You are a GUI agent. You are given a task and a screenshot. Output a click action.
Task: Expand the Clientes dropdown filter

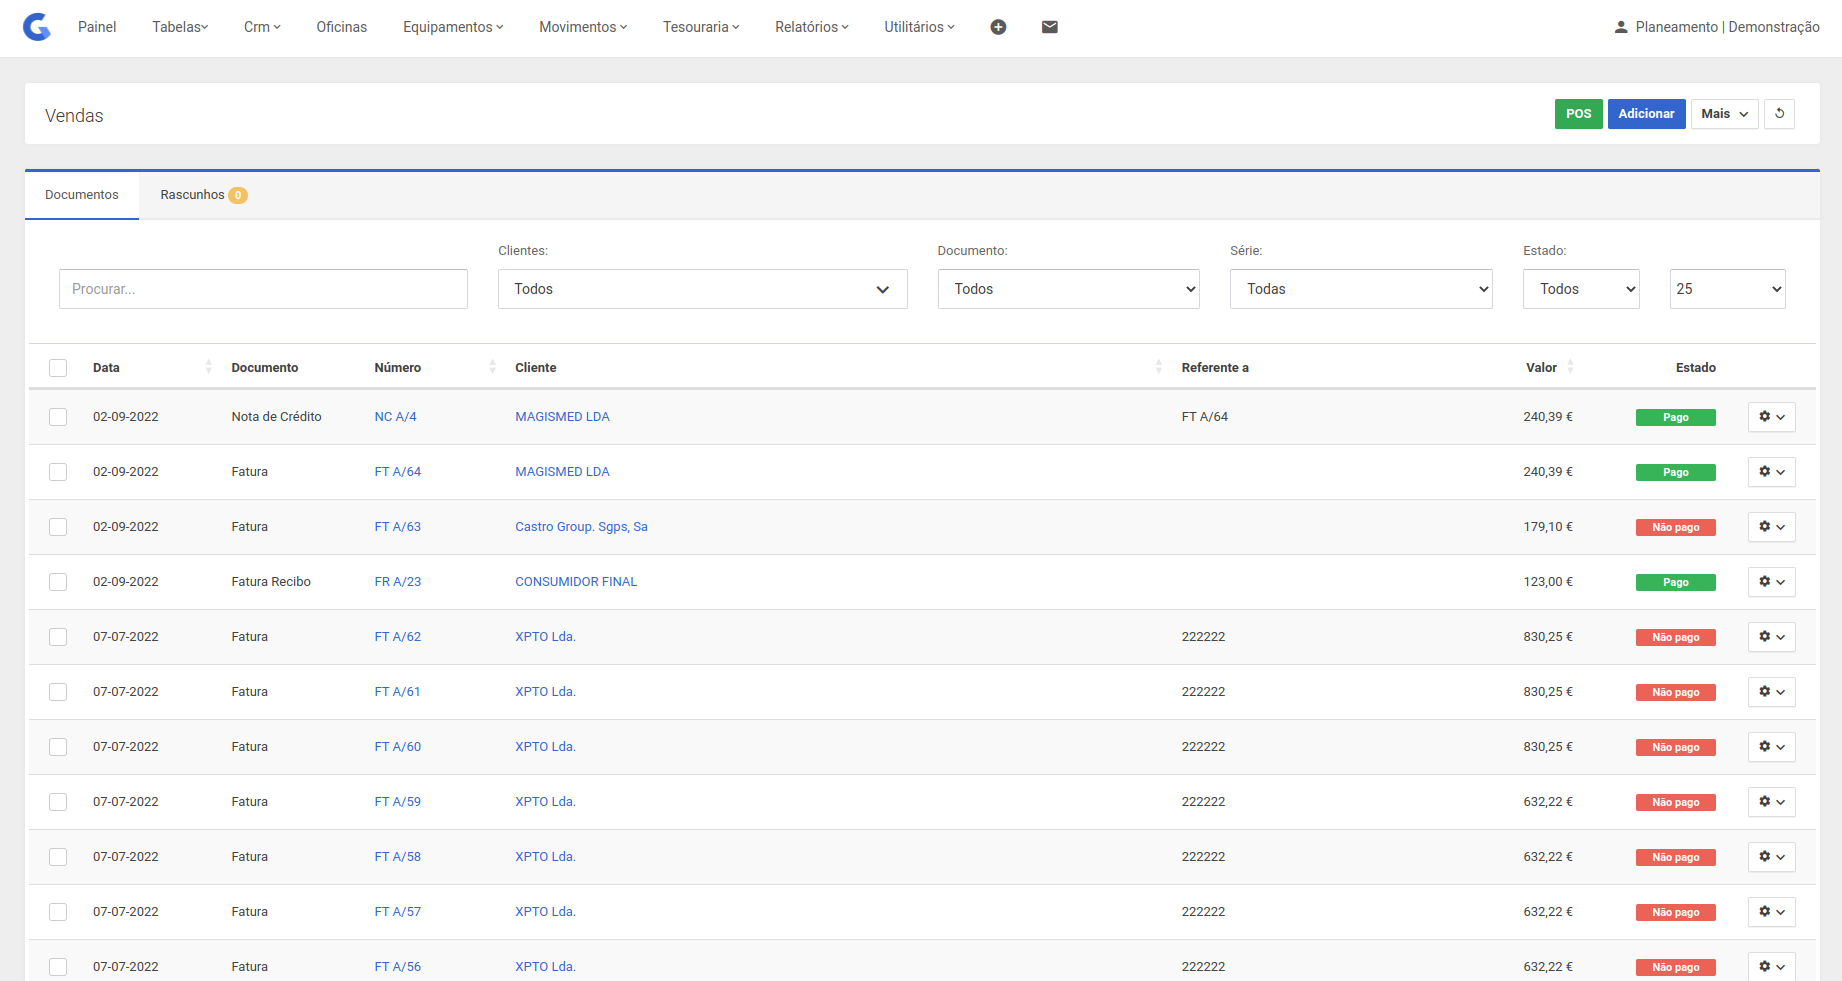(x=702, y=289)
